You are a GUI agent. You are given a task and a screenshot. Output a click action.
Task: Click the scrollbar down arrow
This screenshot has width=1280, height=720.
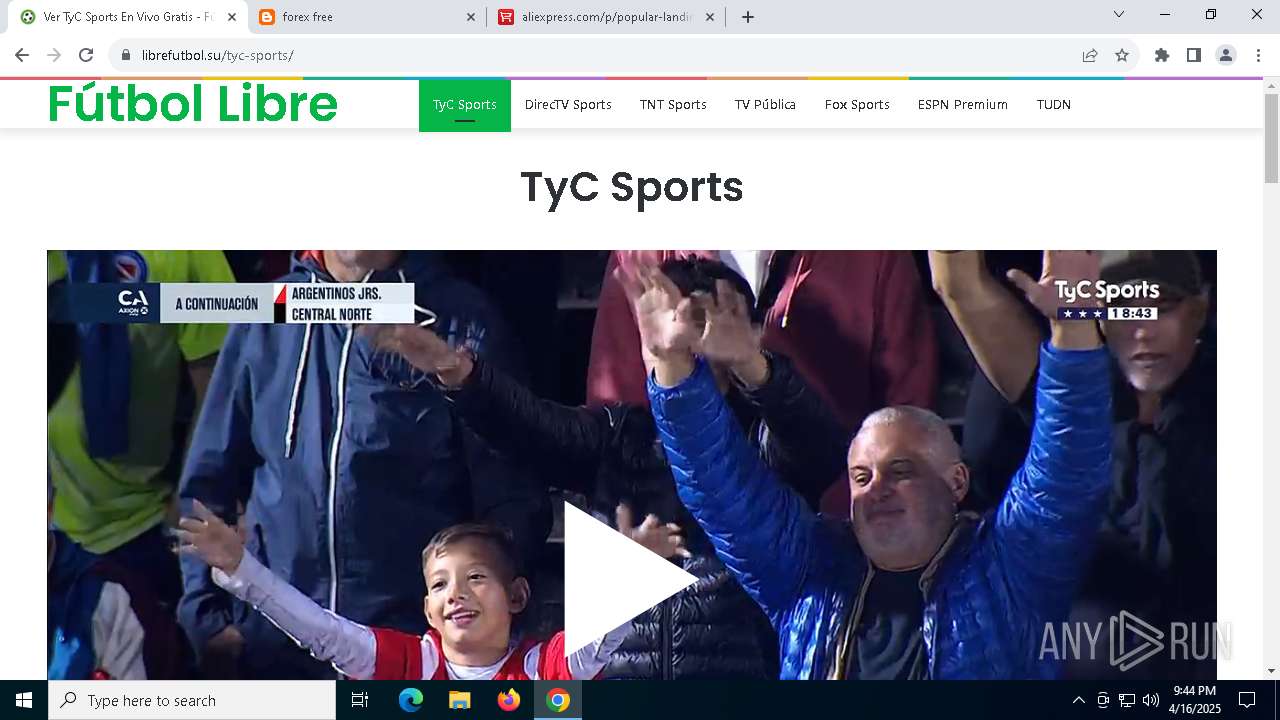click(1271, 671)
